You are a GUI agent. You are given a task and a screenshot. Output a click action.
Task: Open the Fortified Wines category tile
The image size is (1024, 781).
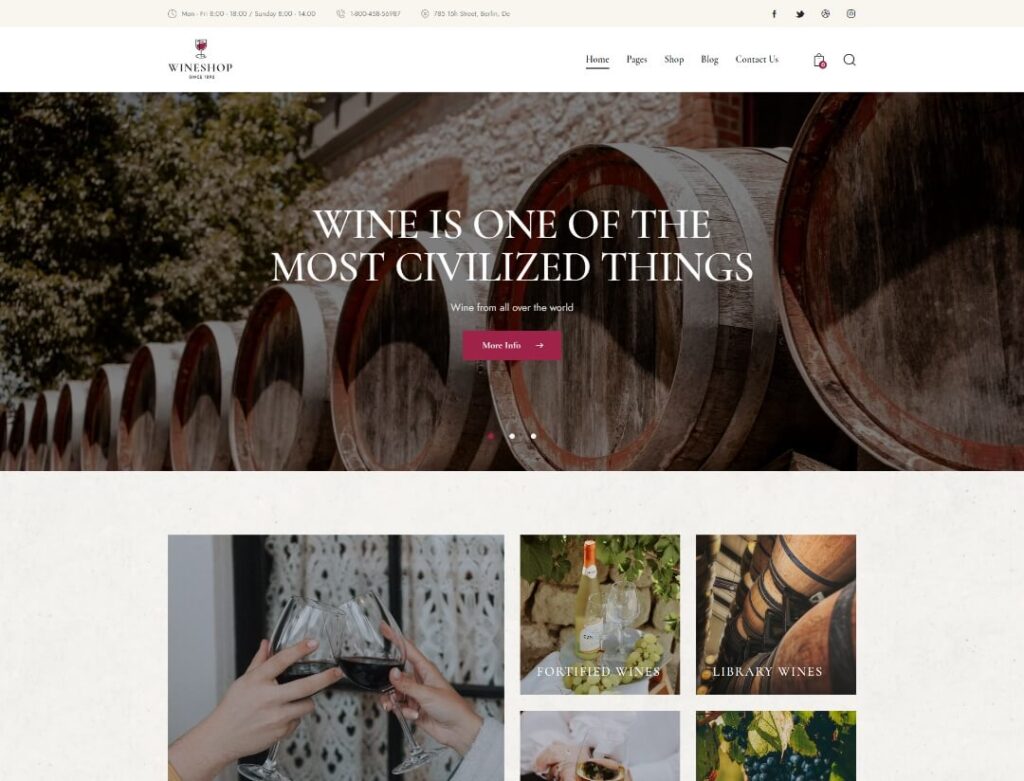[600, 614]
